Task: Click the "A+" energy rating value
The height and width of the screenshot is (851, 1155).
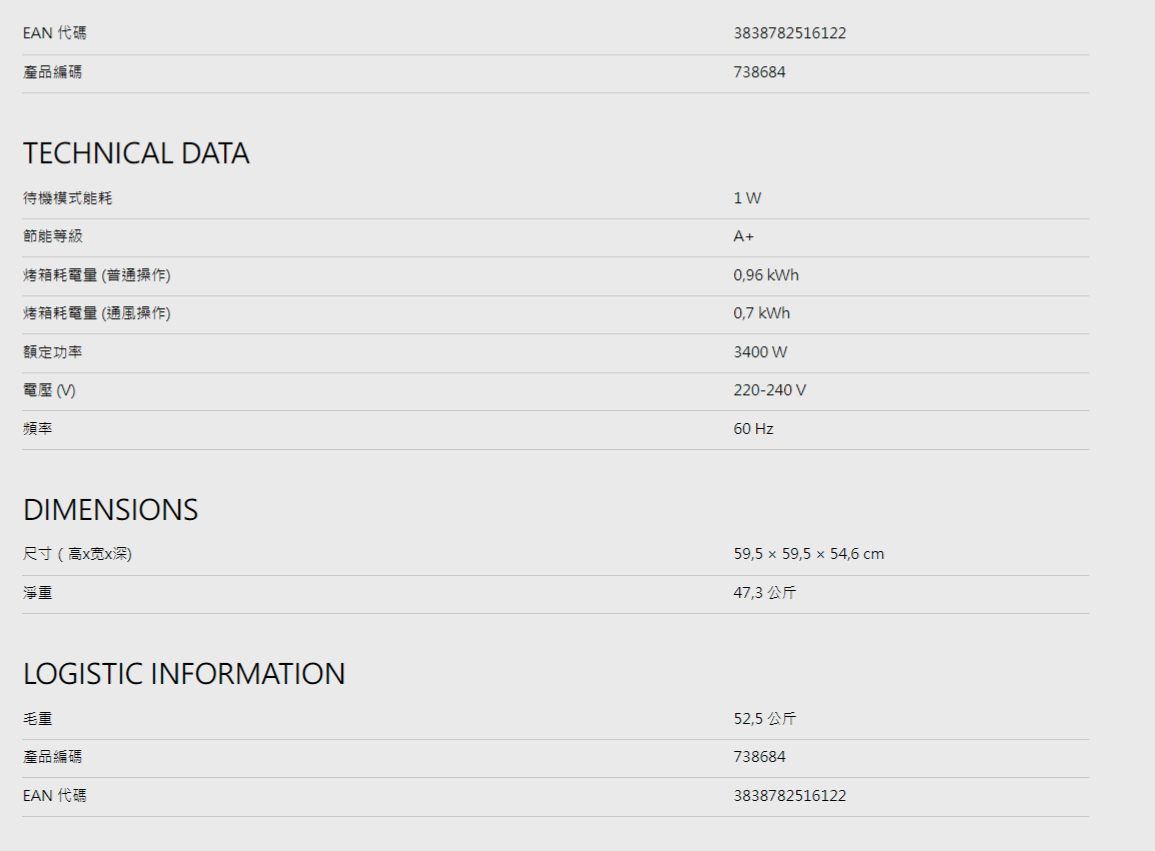Action: pyautogui.click(x=743, y=236)
